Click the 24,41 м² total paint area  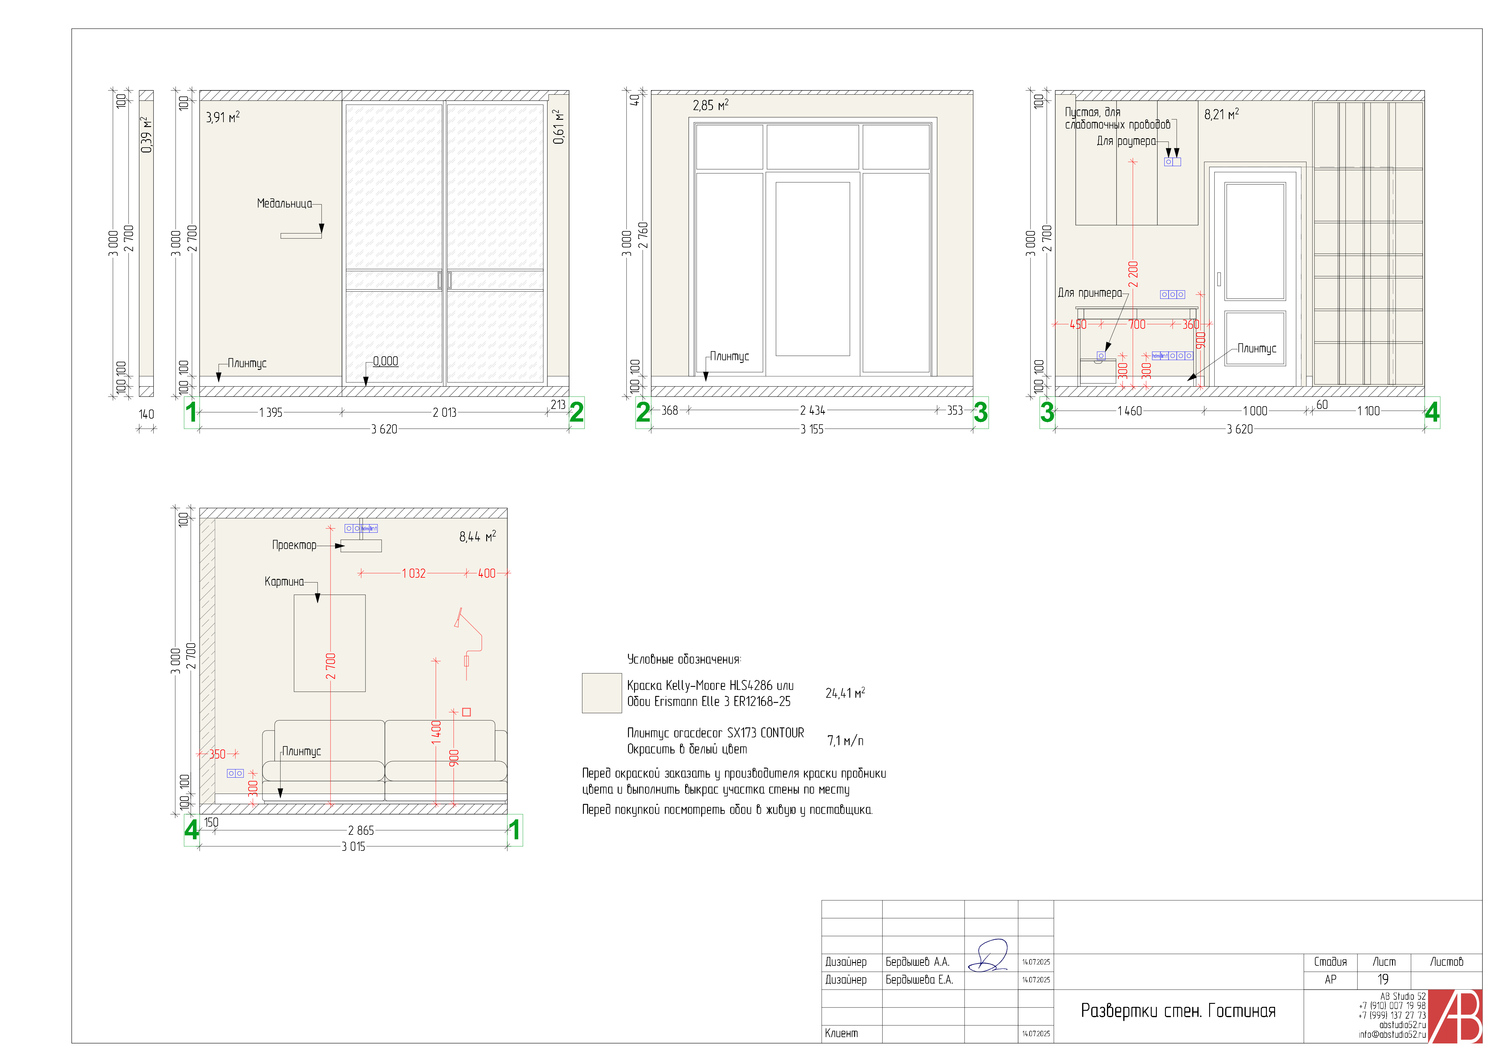pyautogui.click(x=845, y=693)
